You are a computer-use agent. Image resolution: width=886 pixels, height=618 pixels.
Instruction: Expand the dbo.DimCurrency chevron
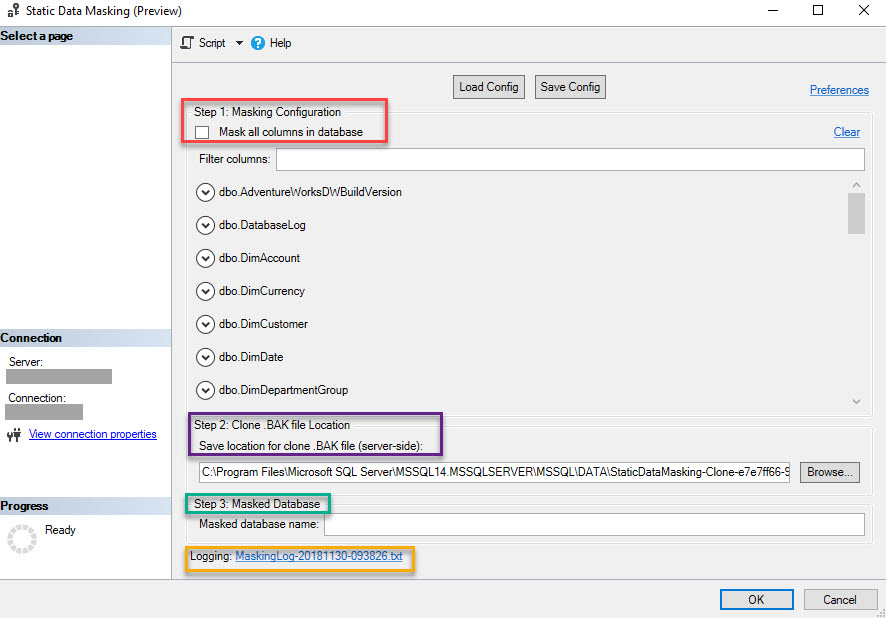point(205,291)
